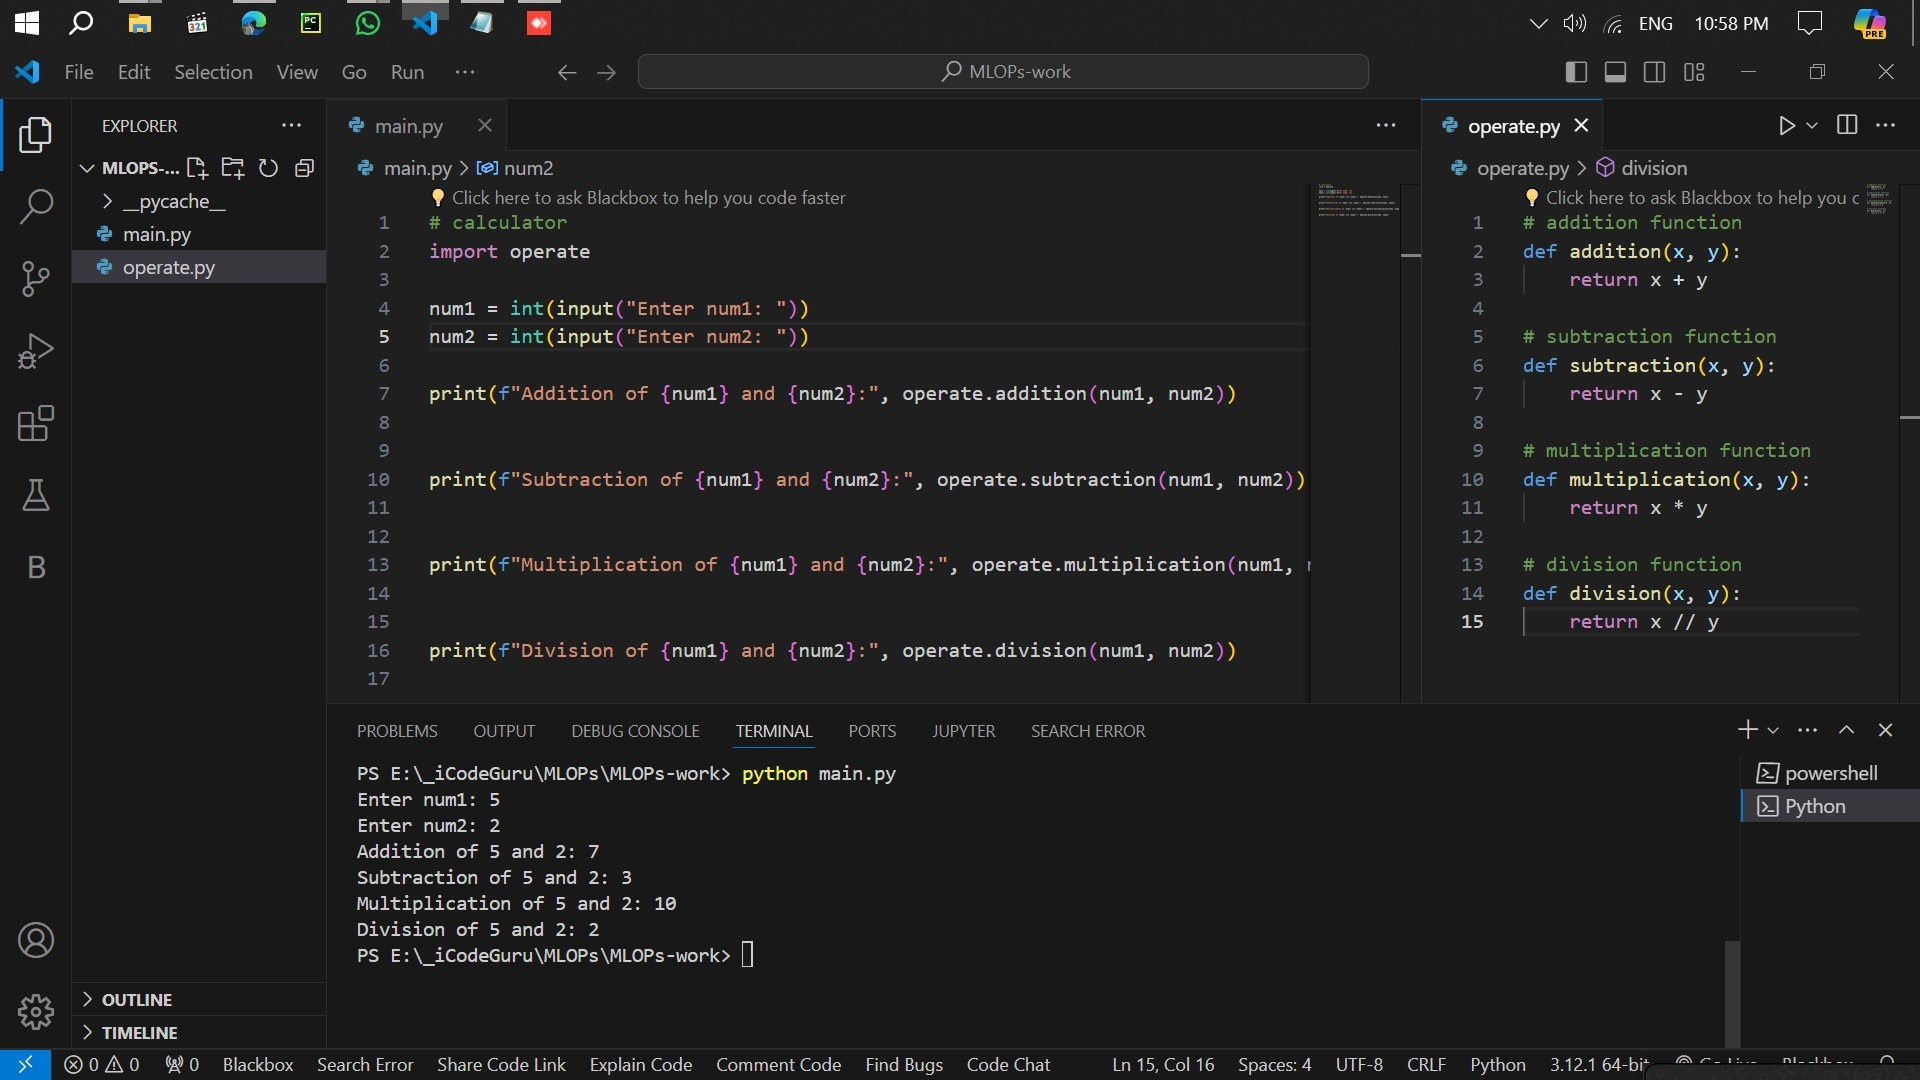
Task: Open the new terminal profile dropdown
Action: (1773, 730)
